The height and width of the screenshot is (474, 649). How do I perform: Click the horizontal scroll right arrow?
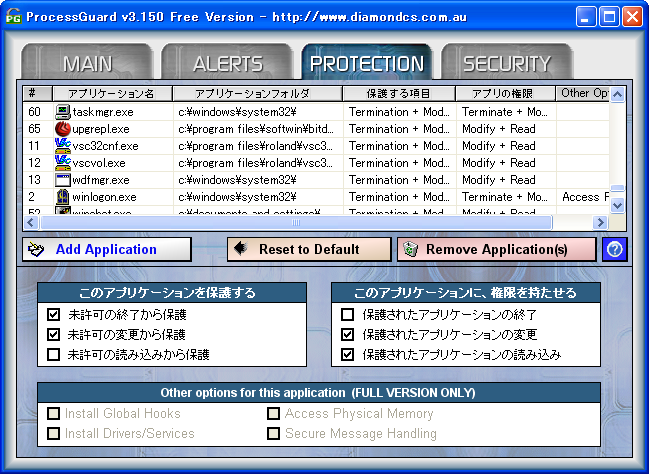tap(599, 223)
